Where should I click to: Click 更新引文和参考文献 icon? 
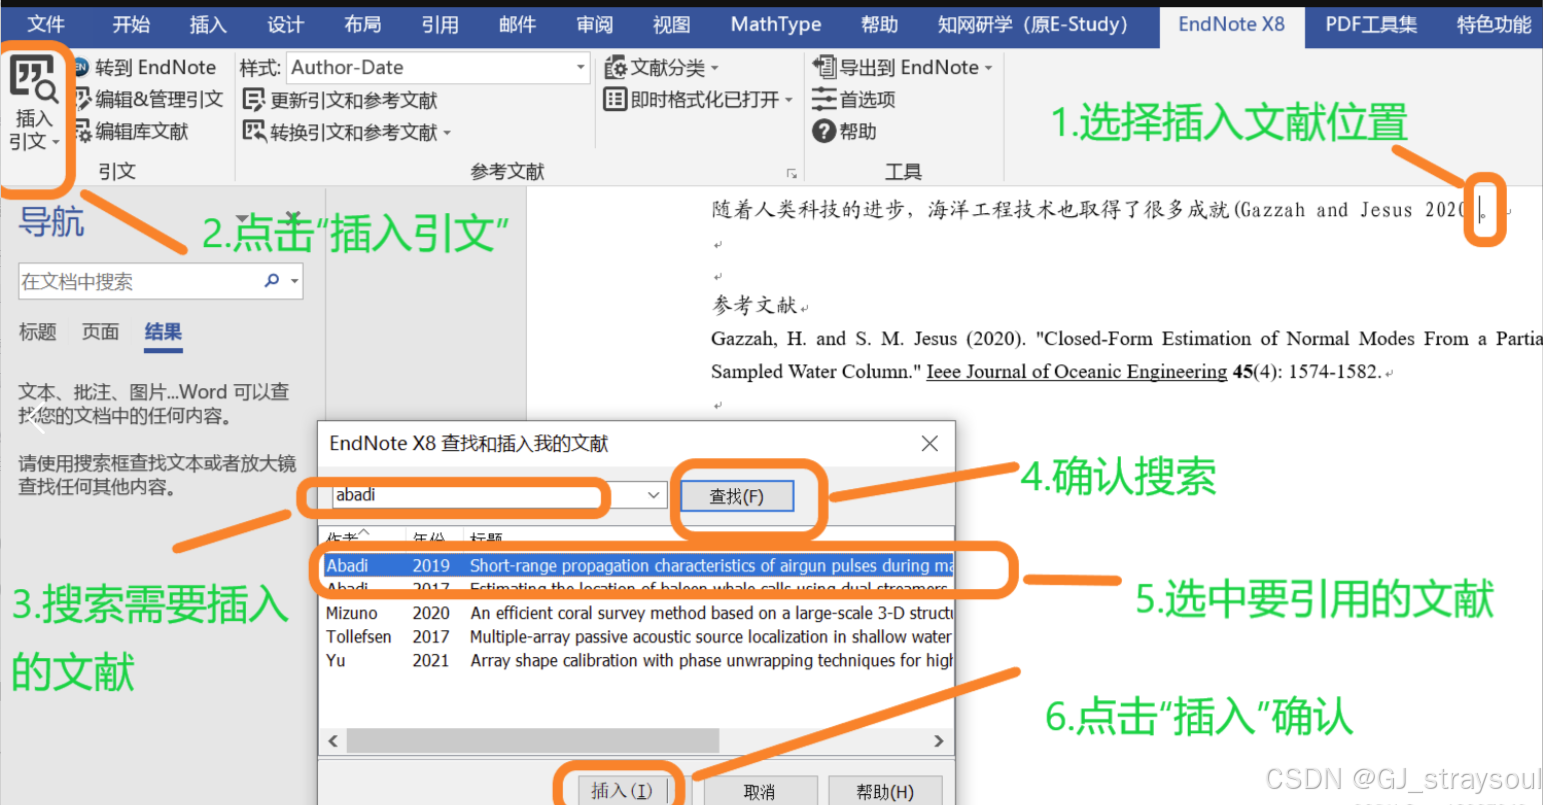click(254, 100)
